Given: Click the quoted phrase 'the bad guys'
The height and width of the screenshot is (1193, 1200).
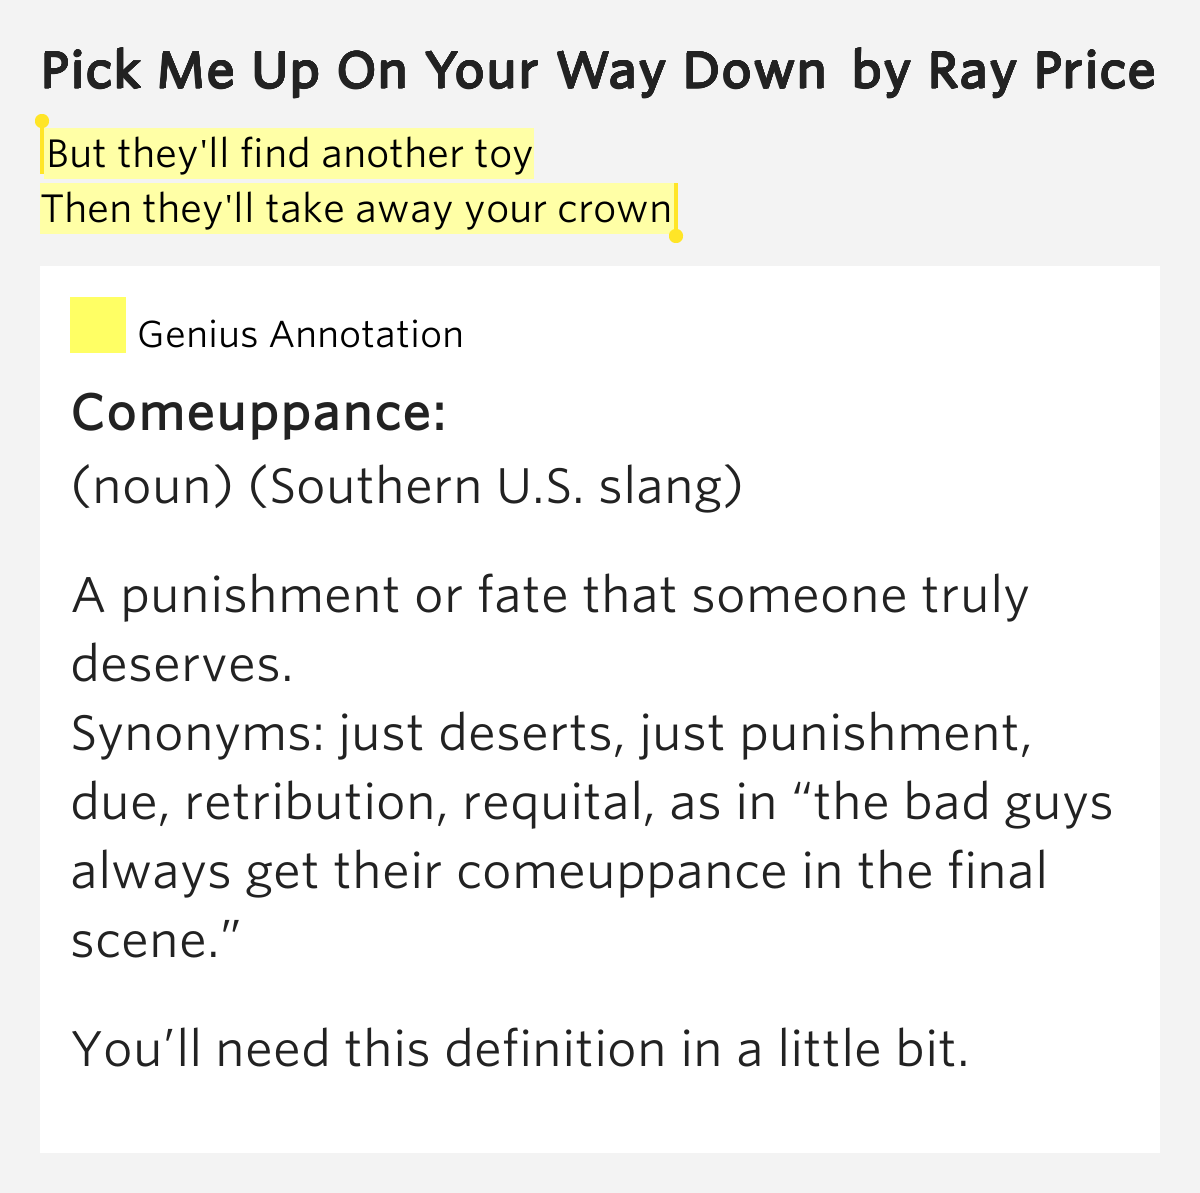Looking at the screenshot, I should tap(962, 804).
